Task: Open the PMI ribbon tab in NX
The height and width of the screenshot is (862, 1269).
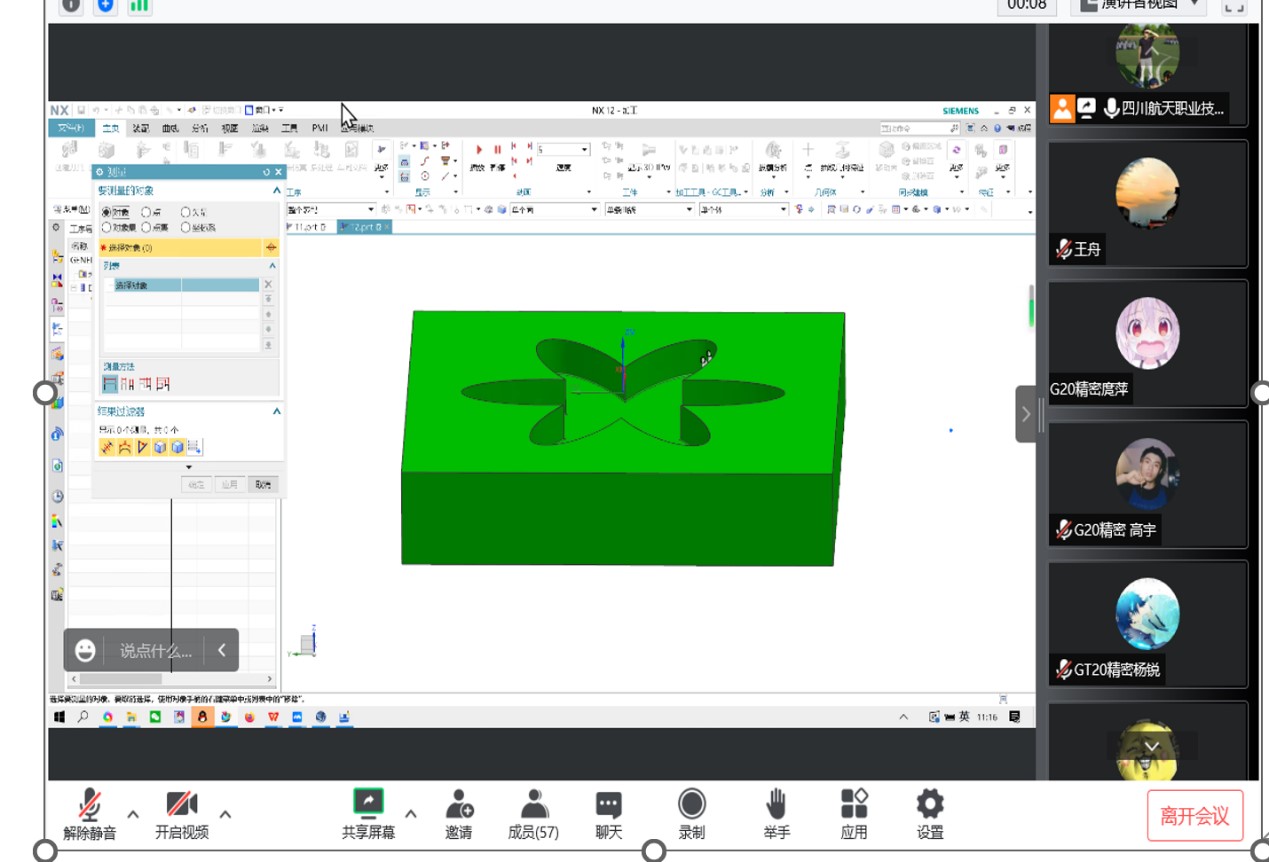Action: [319, 128]
